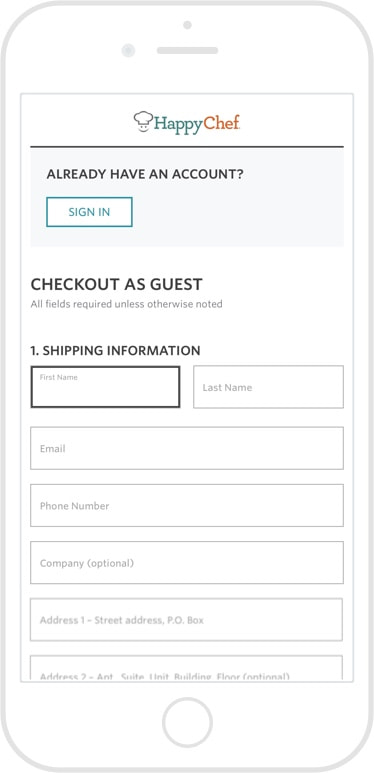Click the HappyChef logo text

click(x=197, y=123)
